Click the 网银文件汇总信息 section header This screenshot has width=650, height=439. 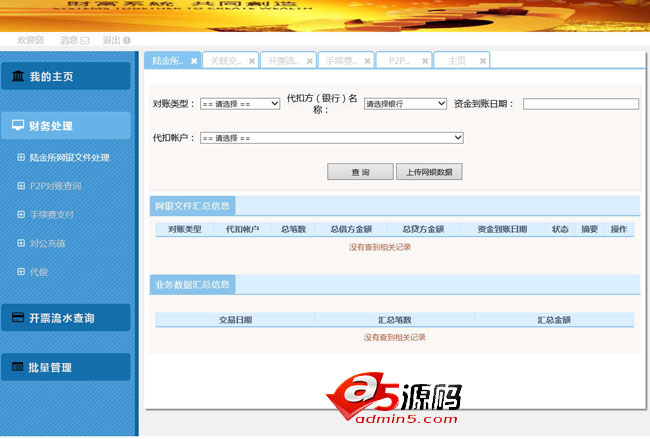pos(192,206)
